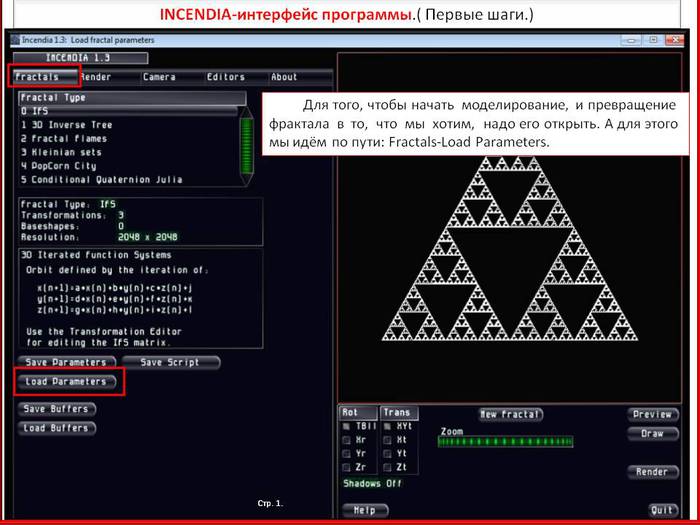
Task: Toggle the XYt translation checkbox
Action: pyautogui.click(x=388, y=427)
